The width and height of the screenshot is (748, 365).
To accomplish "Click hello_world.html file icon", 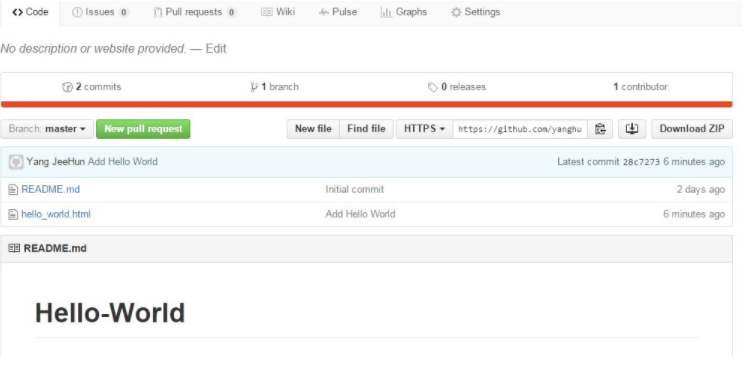I will pos(13,215).
